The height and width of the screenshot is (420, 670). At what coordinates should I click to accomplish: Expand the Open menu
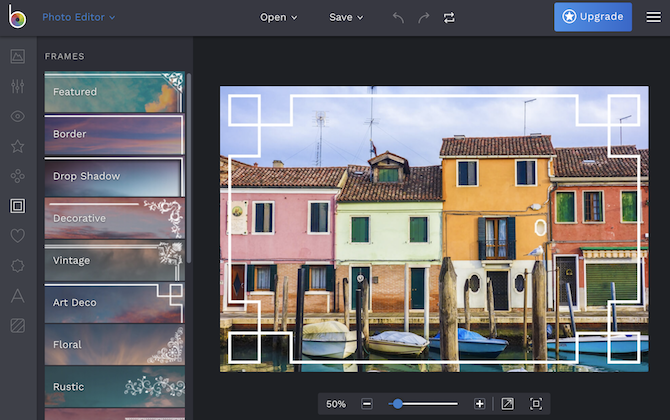[x=279, y=17]
